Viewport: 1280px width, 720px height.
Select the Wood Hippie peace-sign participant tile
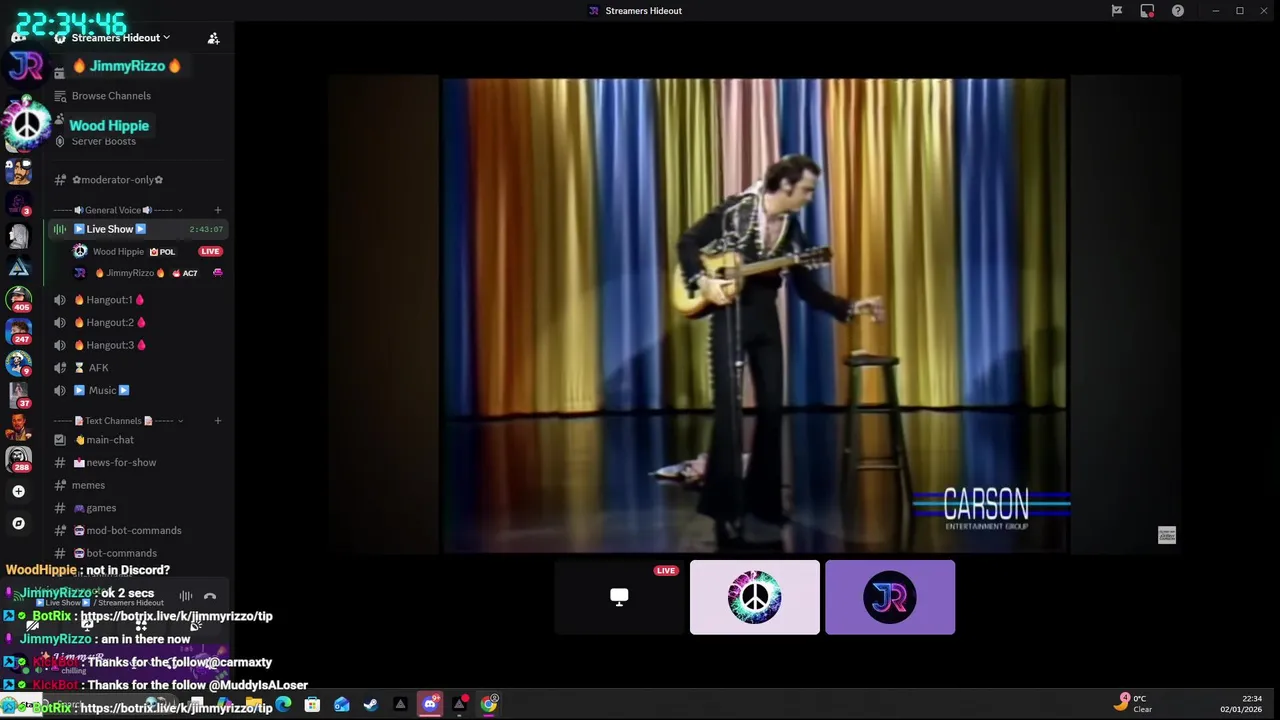coord(754,597)
